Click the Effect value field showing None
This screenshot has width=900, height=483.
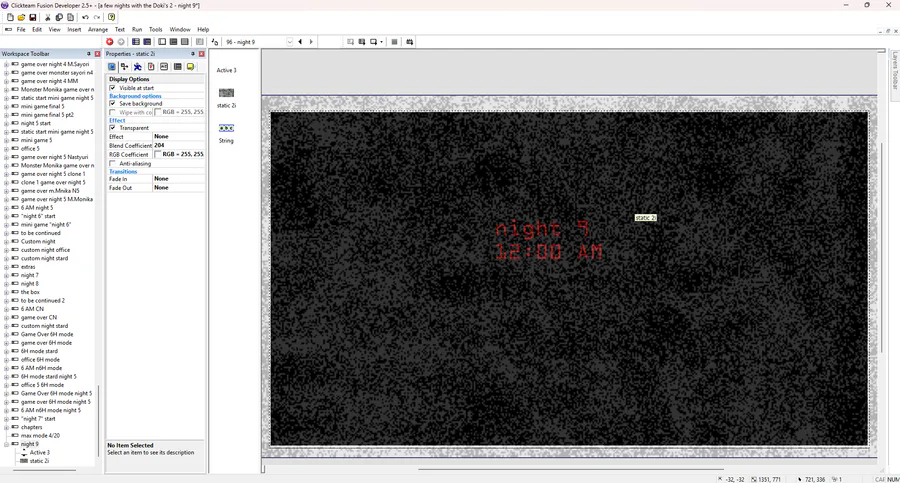coord(179,137)
